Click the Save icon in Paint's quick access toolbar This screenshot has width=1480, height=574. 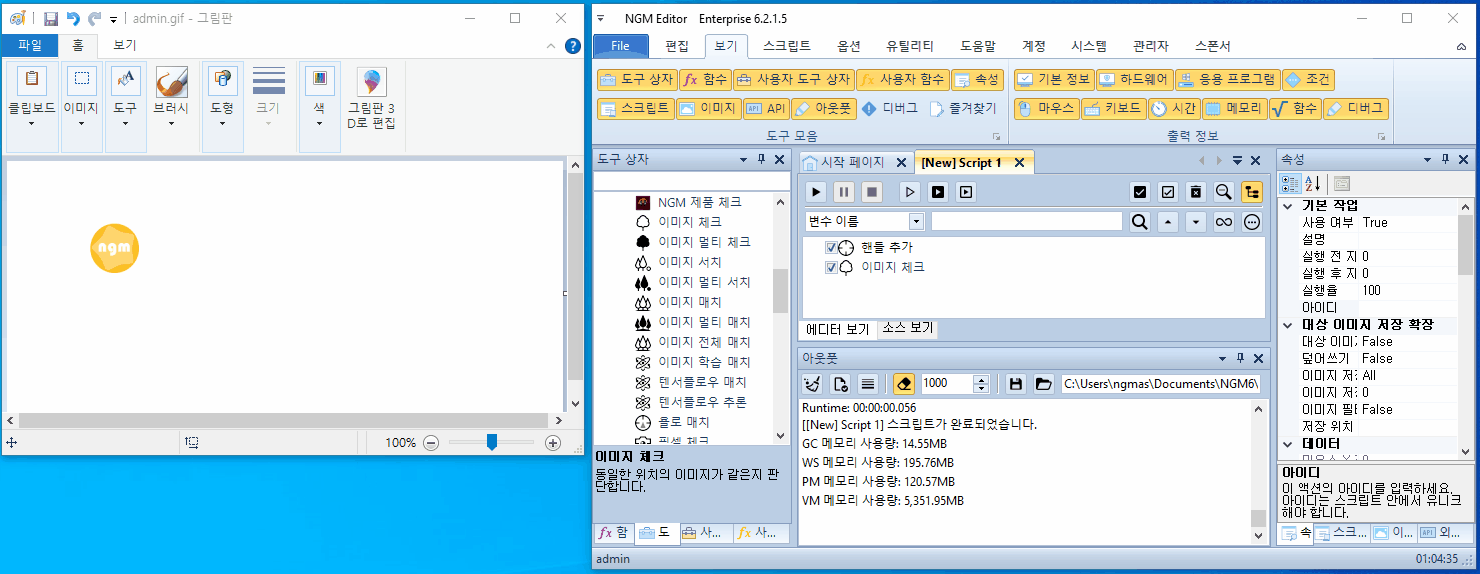pos(51,19)
